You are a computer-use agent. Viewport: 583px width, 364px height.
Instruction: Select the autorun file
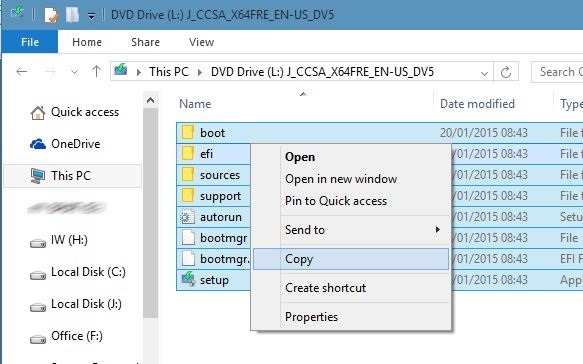221,217
